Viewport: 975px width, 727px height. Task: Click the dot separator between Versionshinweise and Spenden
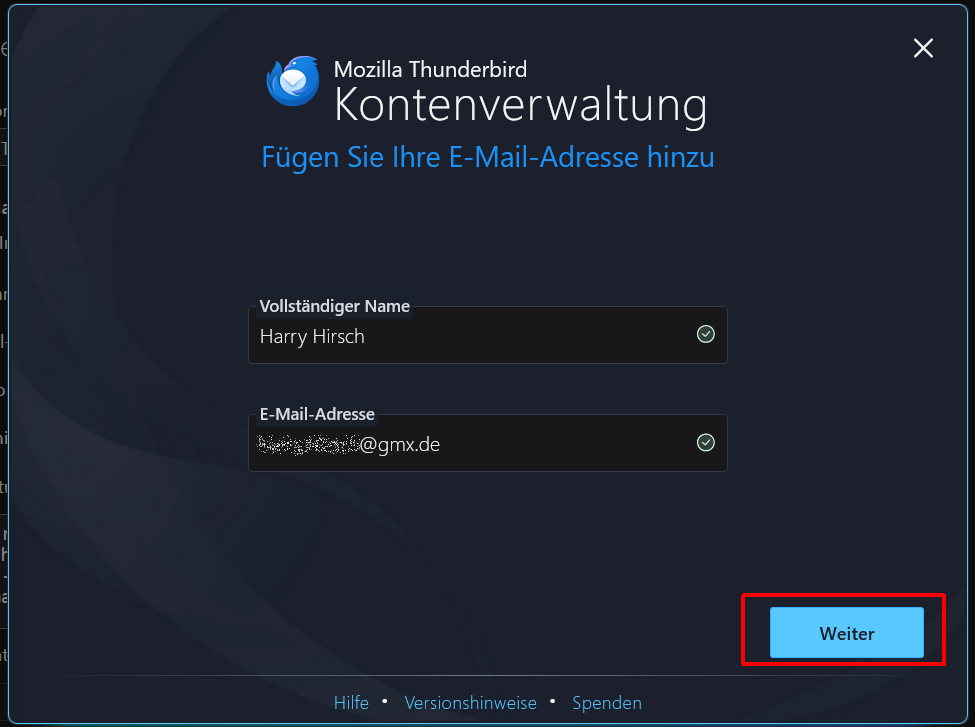click(x=552, y=701)
